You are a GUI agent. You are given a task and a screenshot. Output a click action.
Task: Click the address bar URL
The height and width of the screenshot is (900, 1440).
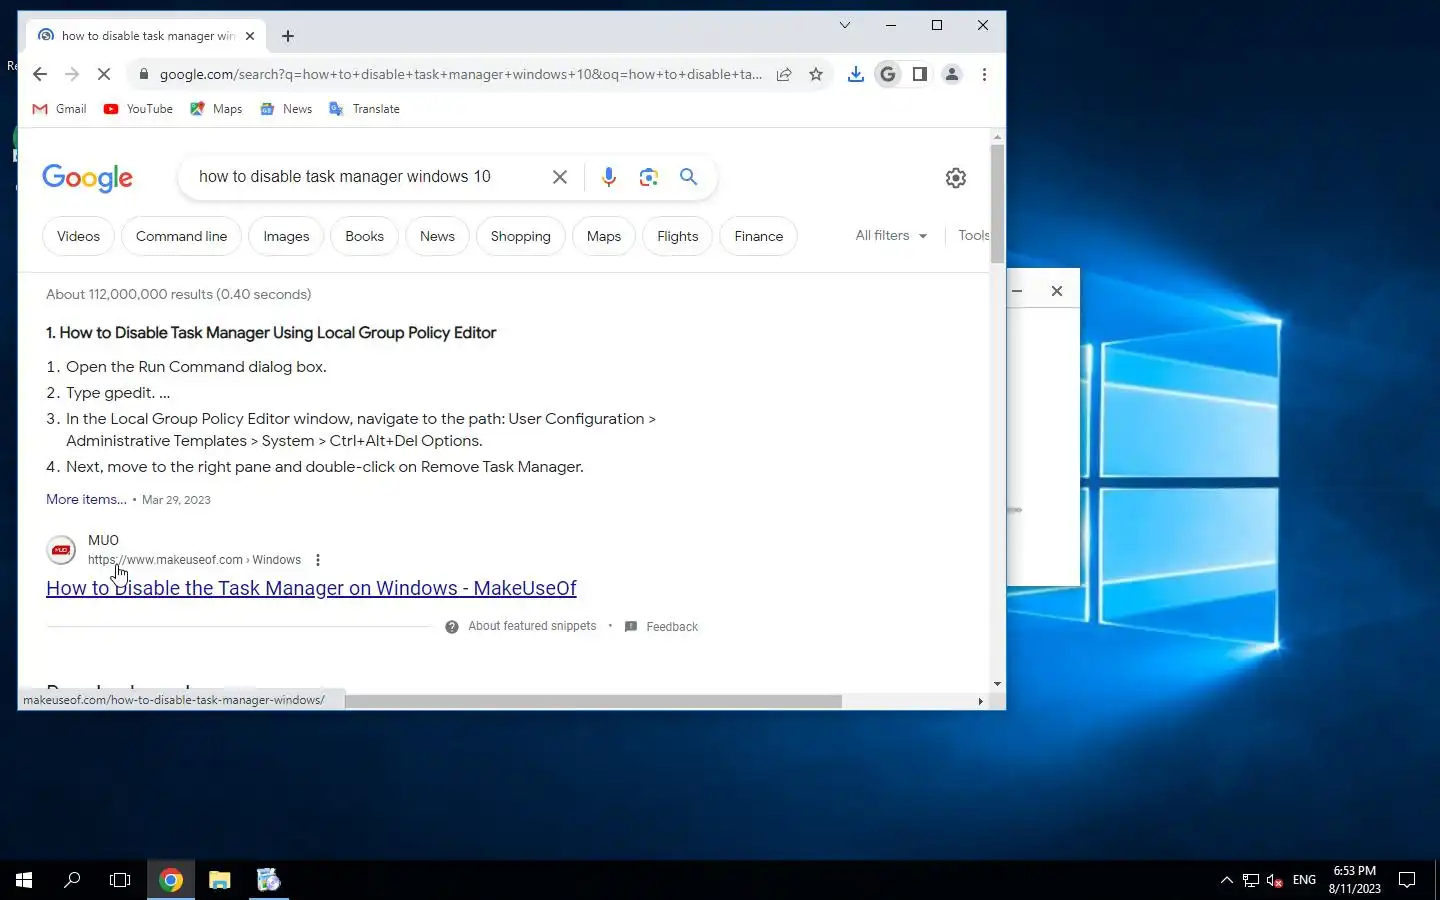[x=460, y=74]
